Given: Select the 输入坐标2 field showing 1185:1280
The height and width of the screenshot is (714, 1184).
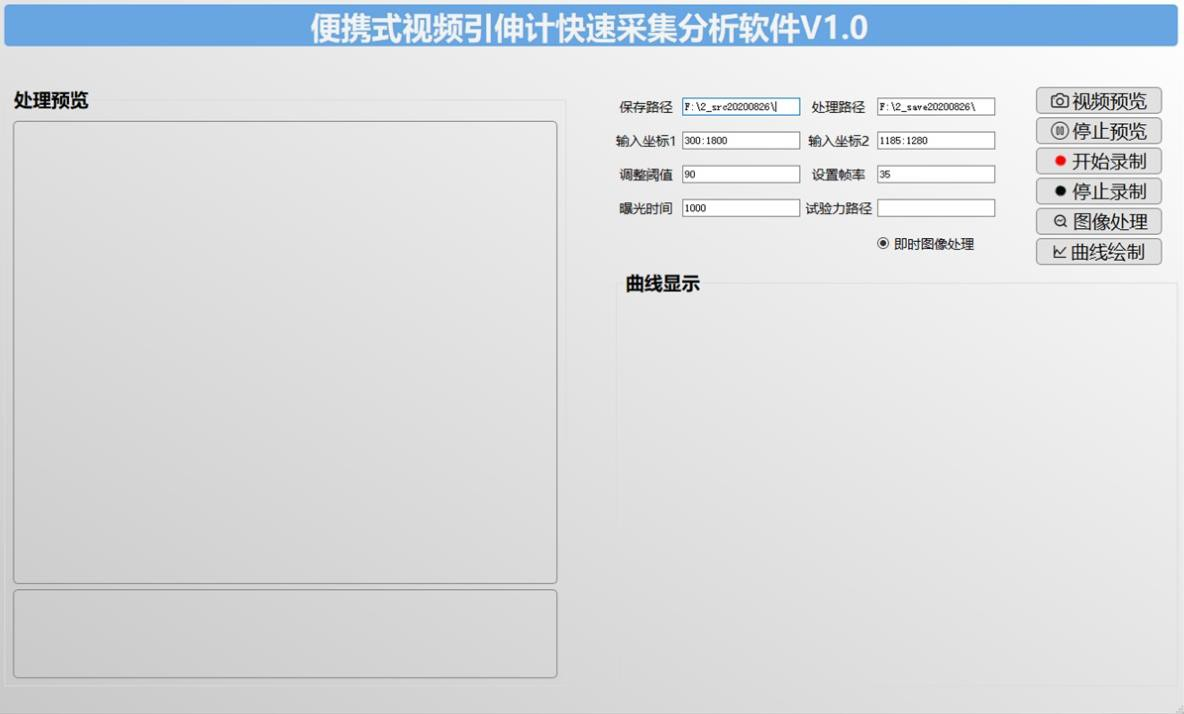Looking at the screenshot, I should coord(935,141).
